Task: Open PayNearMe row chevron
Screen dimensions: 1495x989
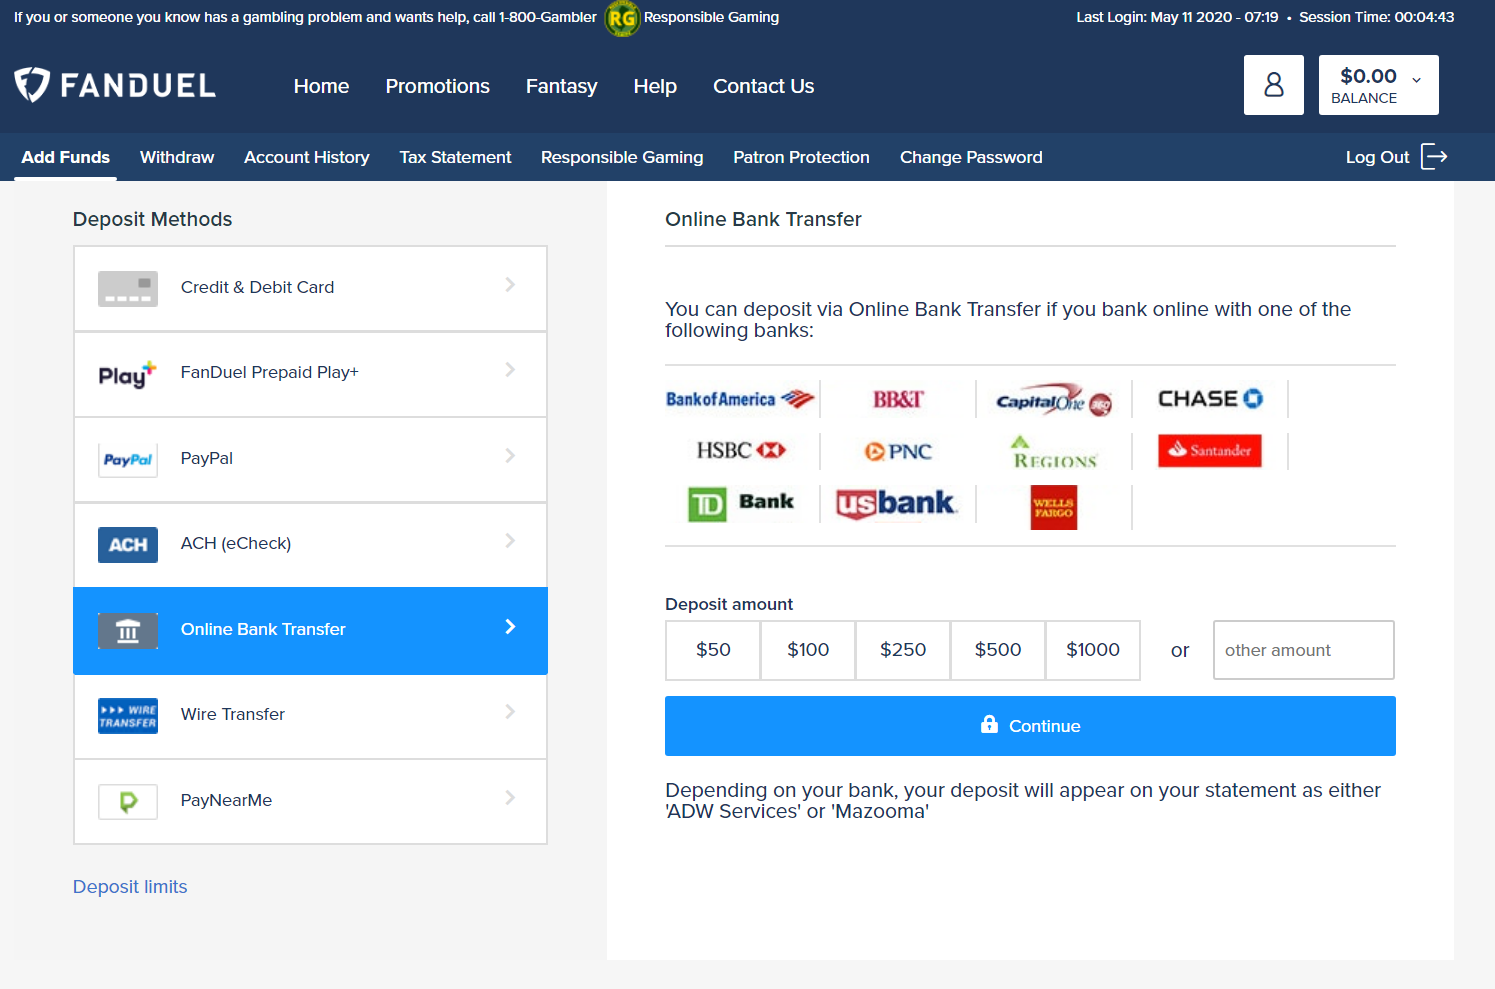Action: pos(510,798)
